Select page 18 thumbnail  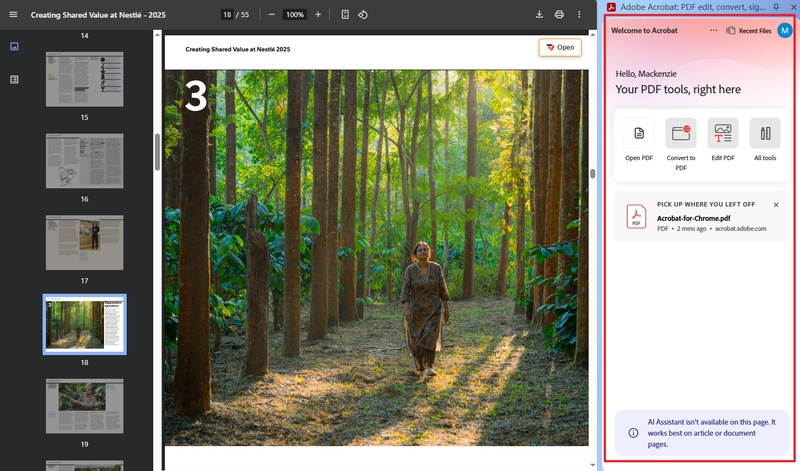85,324
